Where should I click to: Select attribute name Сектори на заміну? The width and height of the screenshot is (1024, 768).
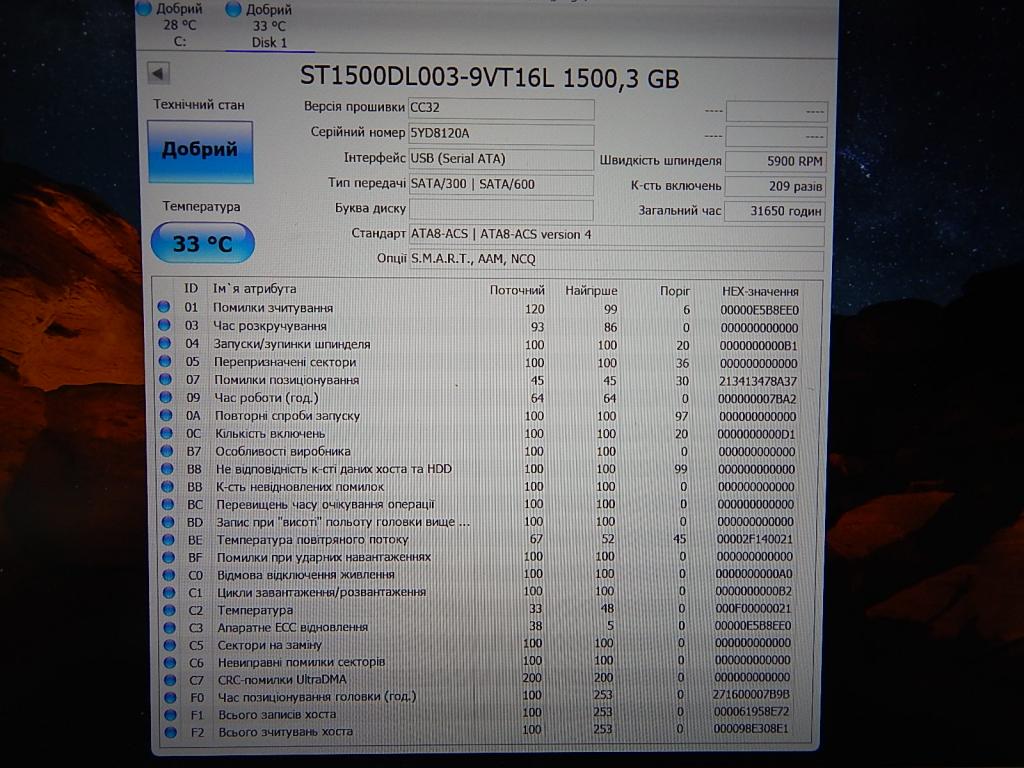[270, 645]
